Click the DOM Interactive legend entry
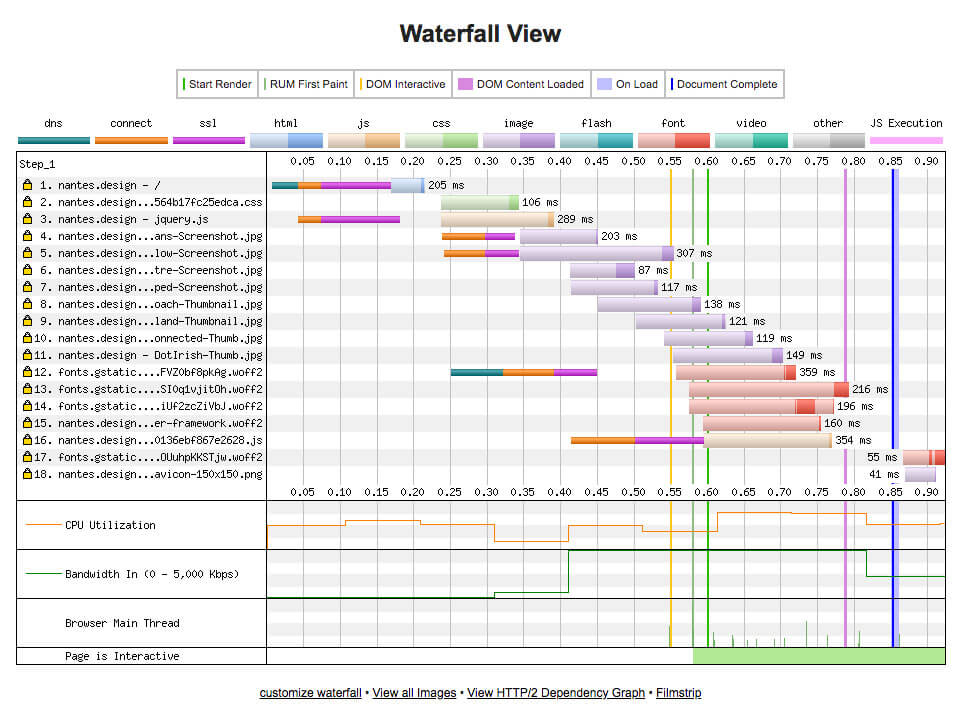Image resolution: width=961 pixels, height=709 pixels. point(403,84)
